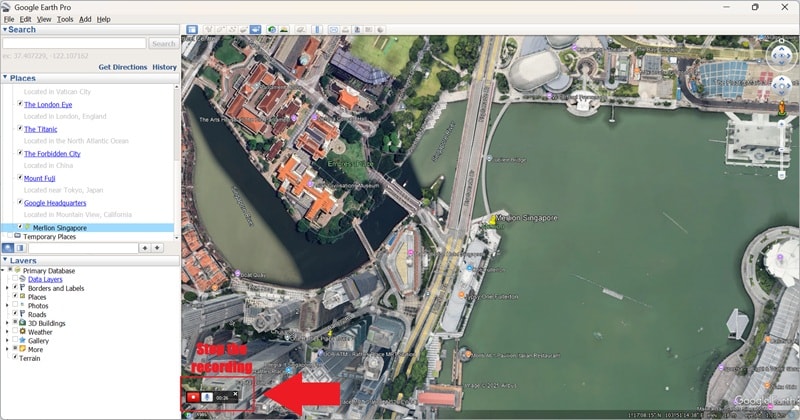Open the Add menu
The image size is (800, 420).
pyautogui.click(x=85, y=19)
